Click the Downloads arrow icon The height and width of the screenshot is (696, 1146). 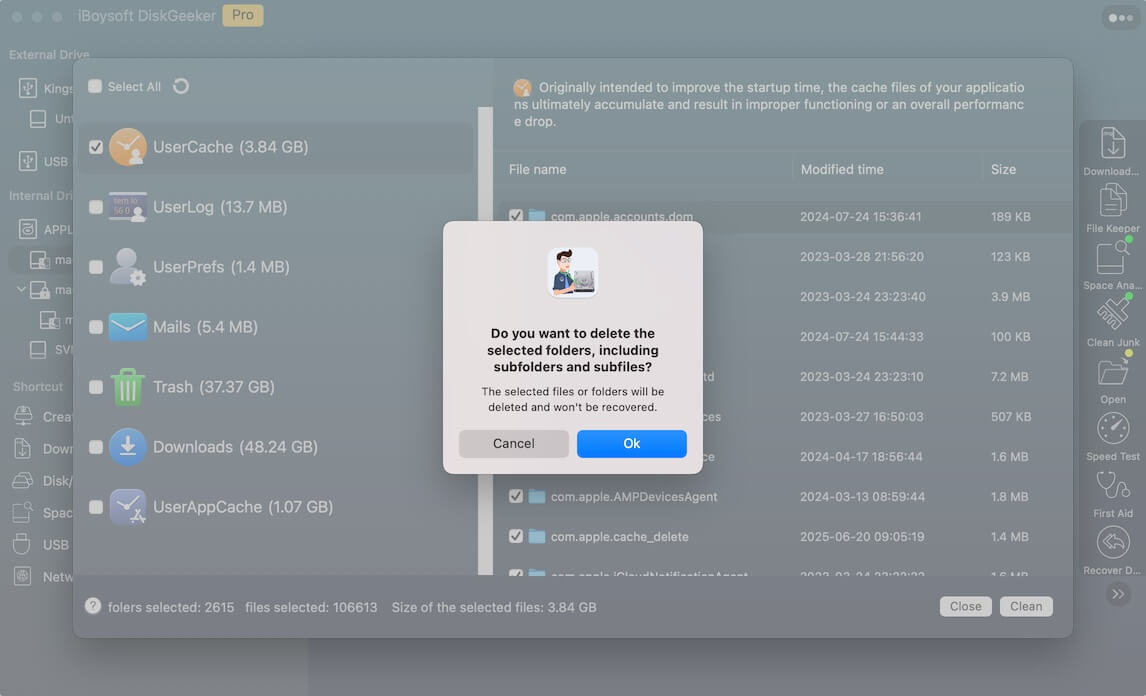point(128,447)
